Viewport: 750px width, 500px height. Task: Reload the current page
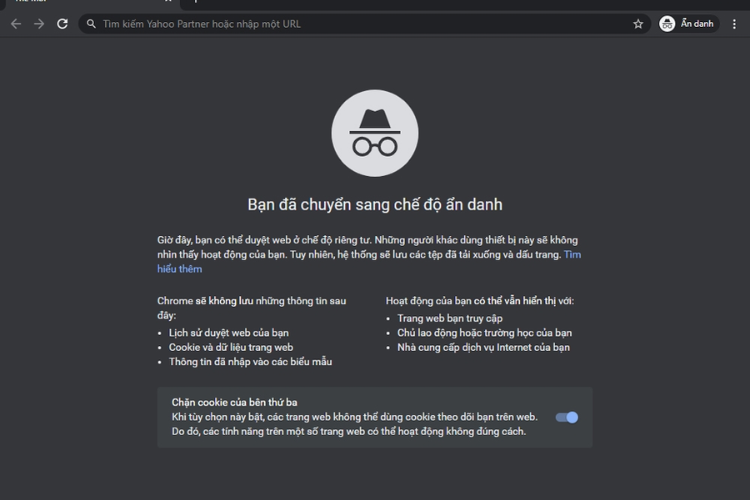pyautogui.click(x=62, y=24)
